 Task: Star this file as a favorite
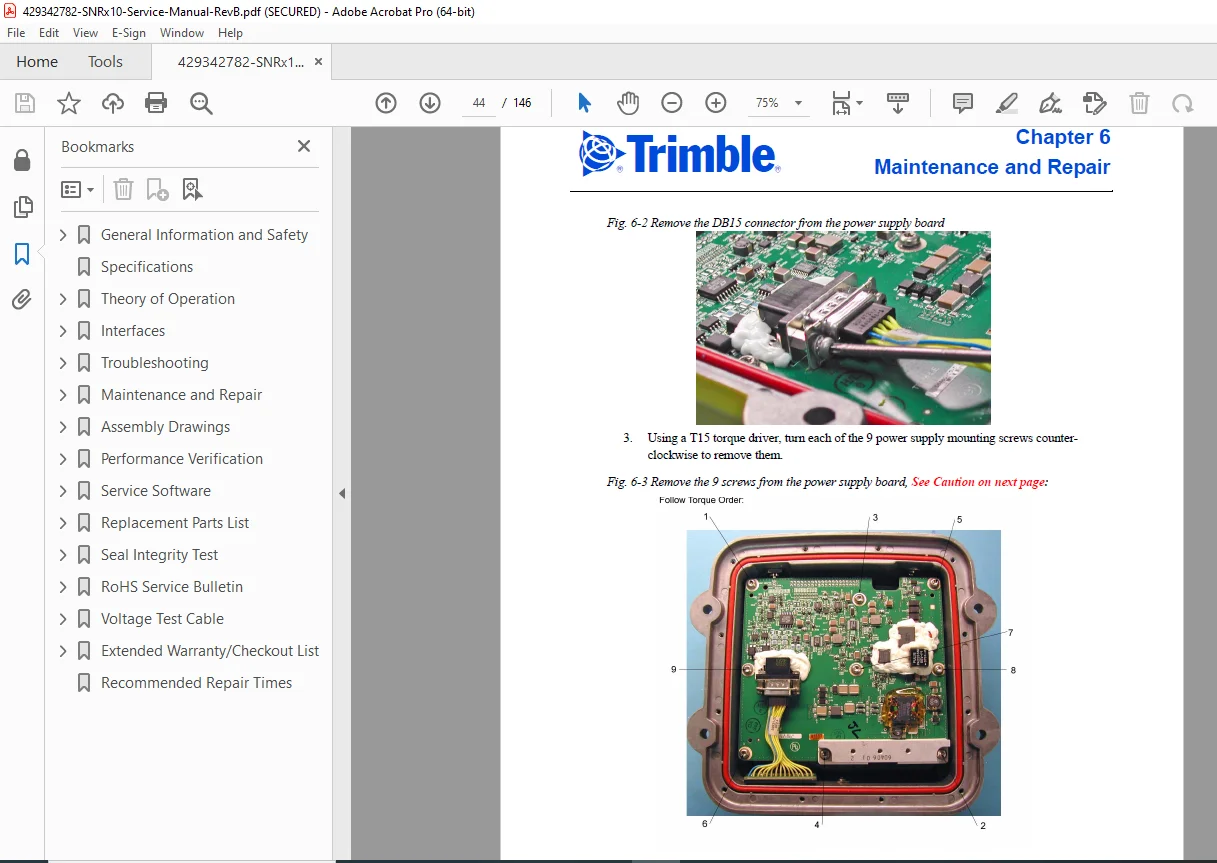tap(68, 103)
